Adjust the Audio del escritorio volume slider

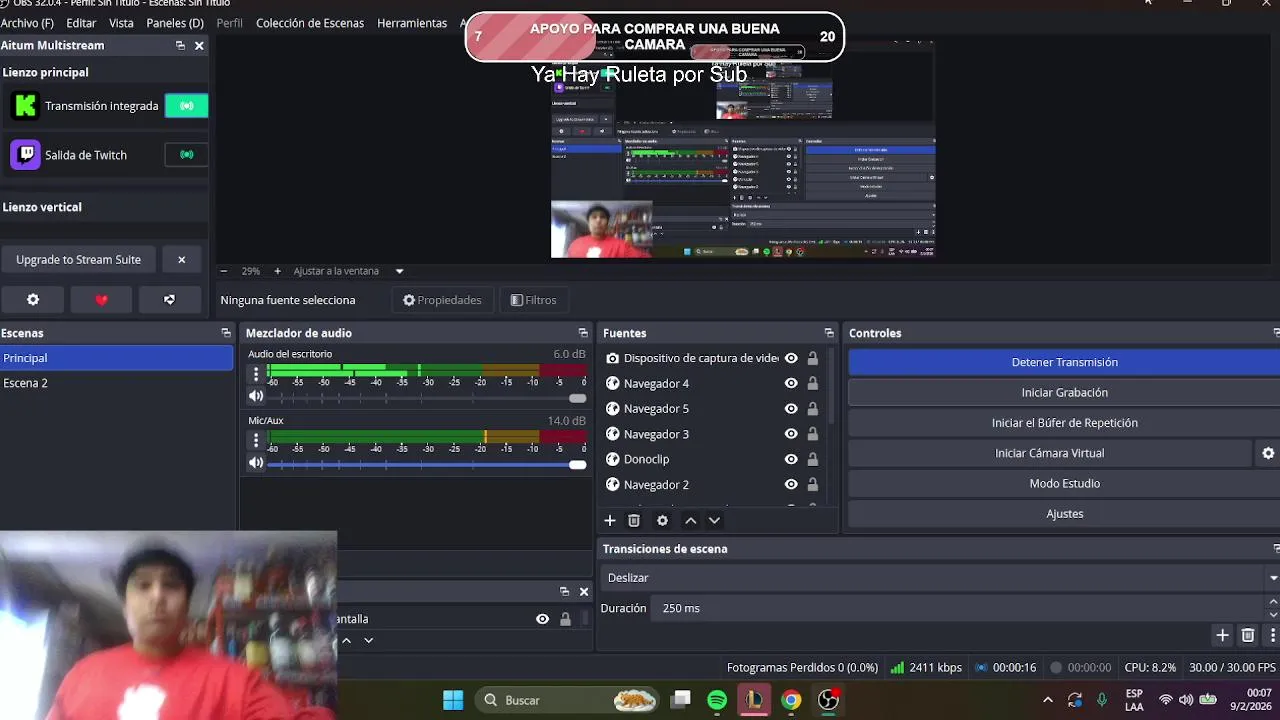tap(427, 398)
